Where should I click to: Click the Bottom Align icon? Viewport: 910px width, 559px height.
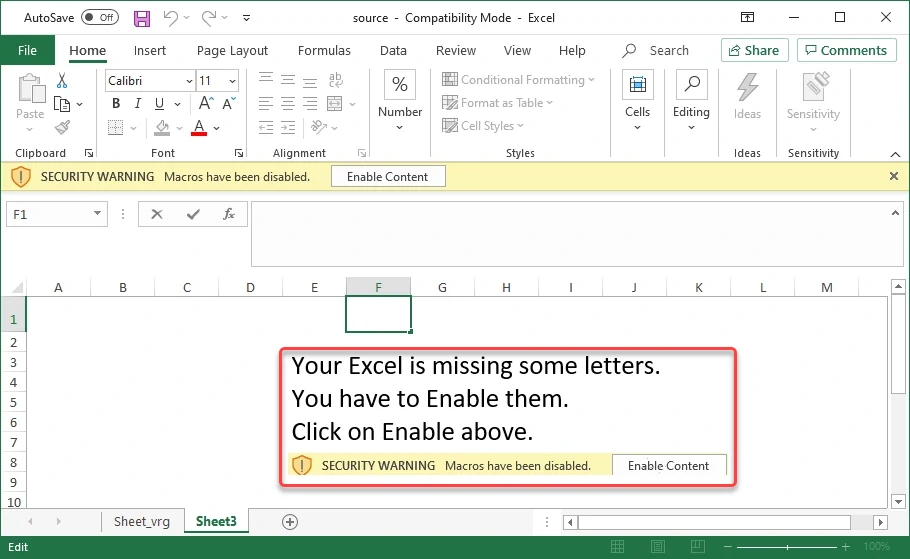coord(310,81)
